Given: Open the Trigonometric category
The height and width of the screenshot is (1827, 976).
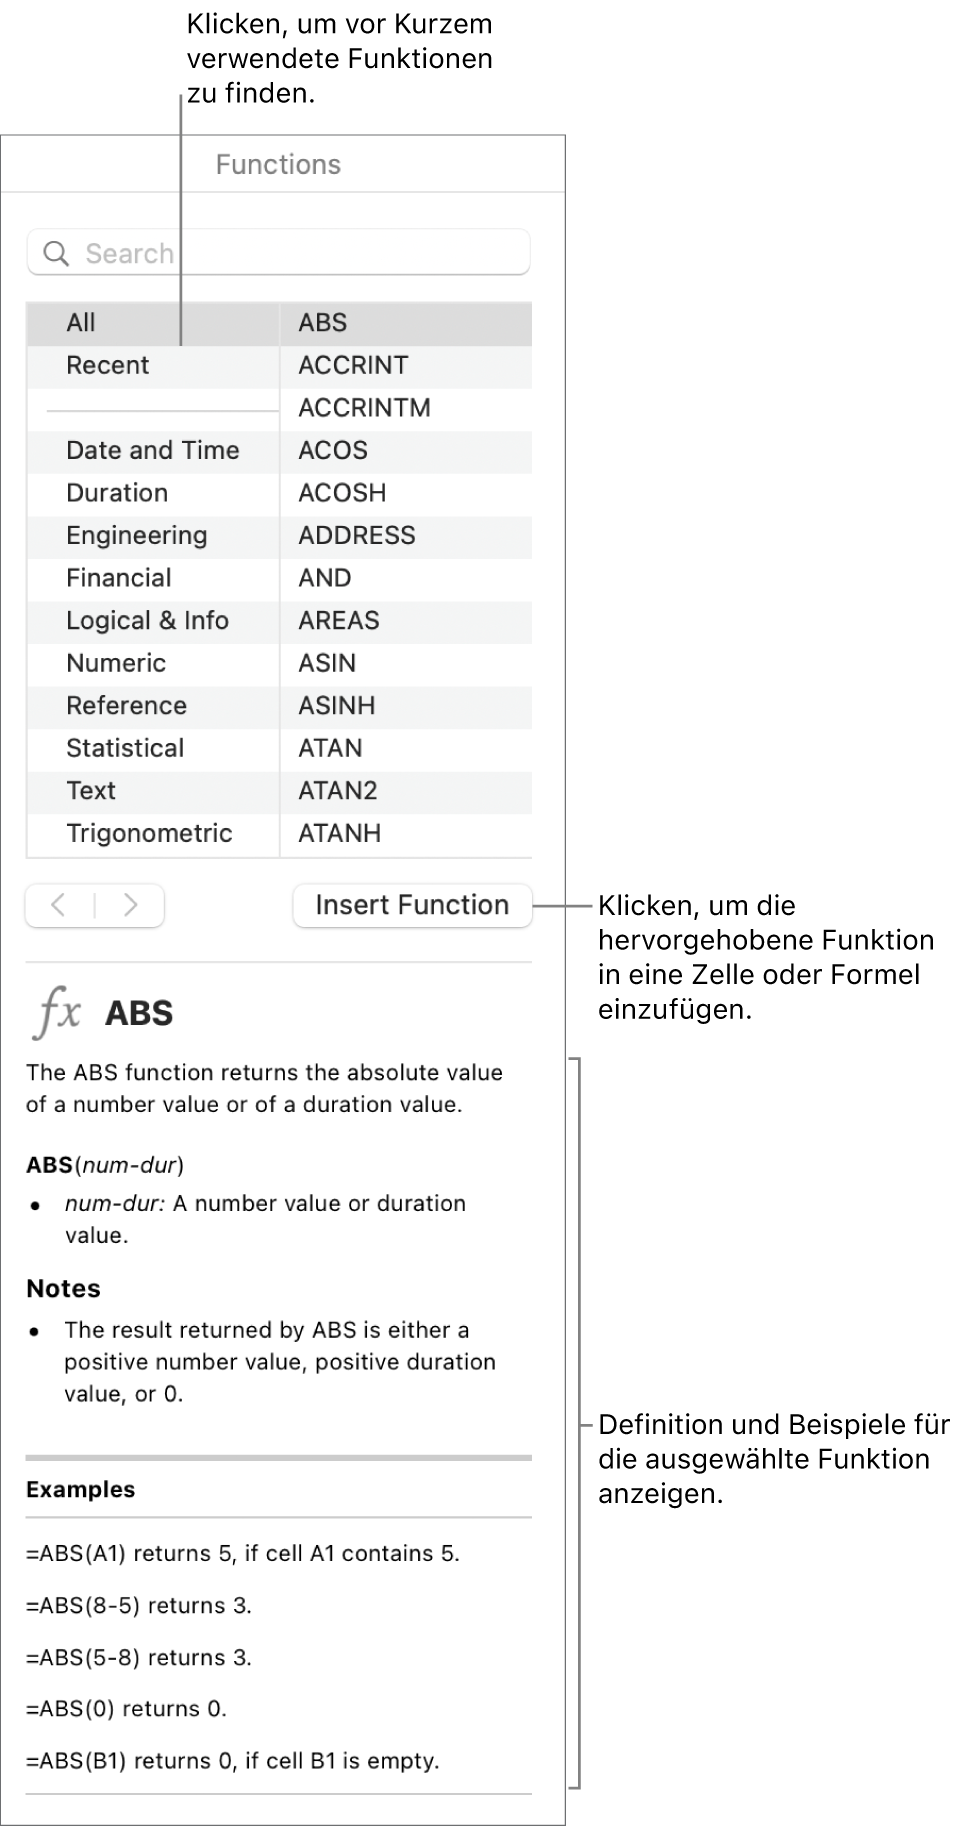Looking at the screenshot, I should 149,834.
